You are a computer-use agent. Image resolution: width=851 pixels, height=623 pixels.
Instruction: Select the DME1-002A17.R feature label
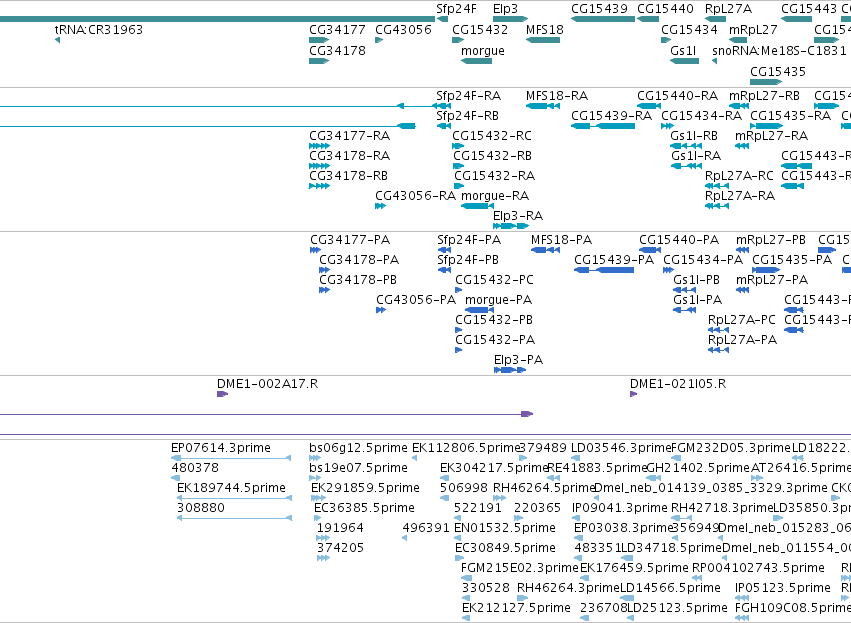point(267,384)
